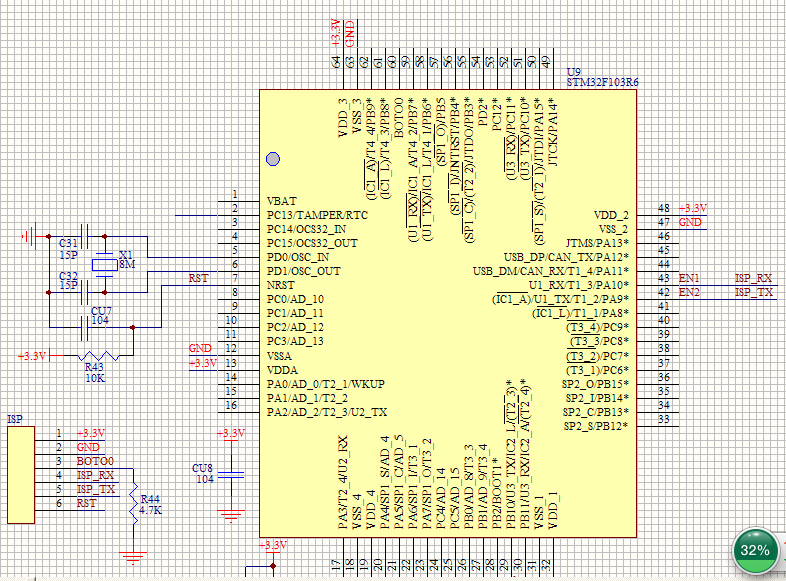
Task: Select the C31 capacitor symbol
Action: (85, 236)
